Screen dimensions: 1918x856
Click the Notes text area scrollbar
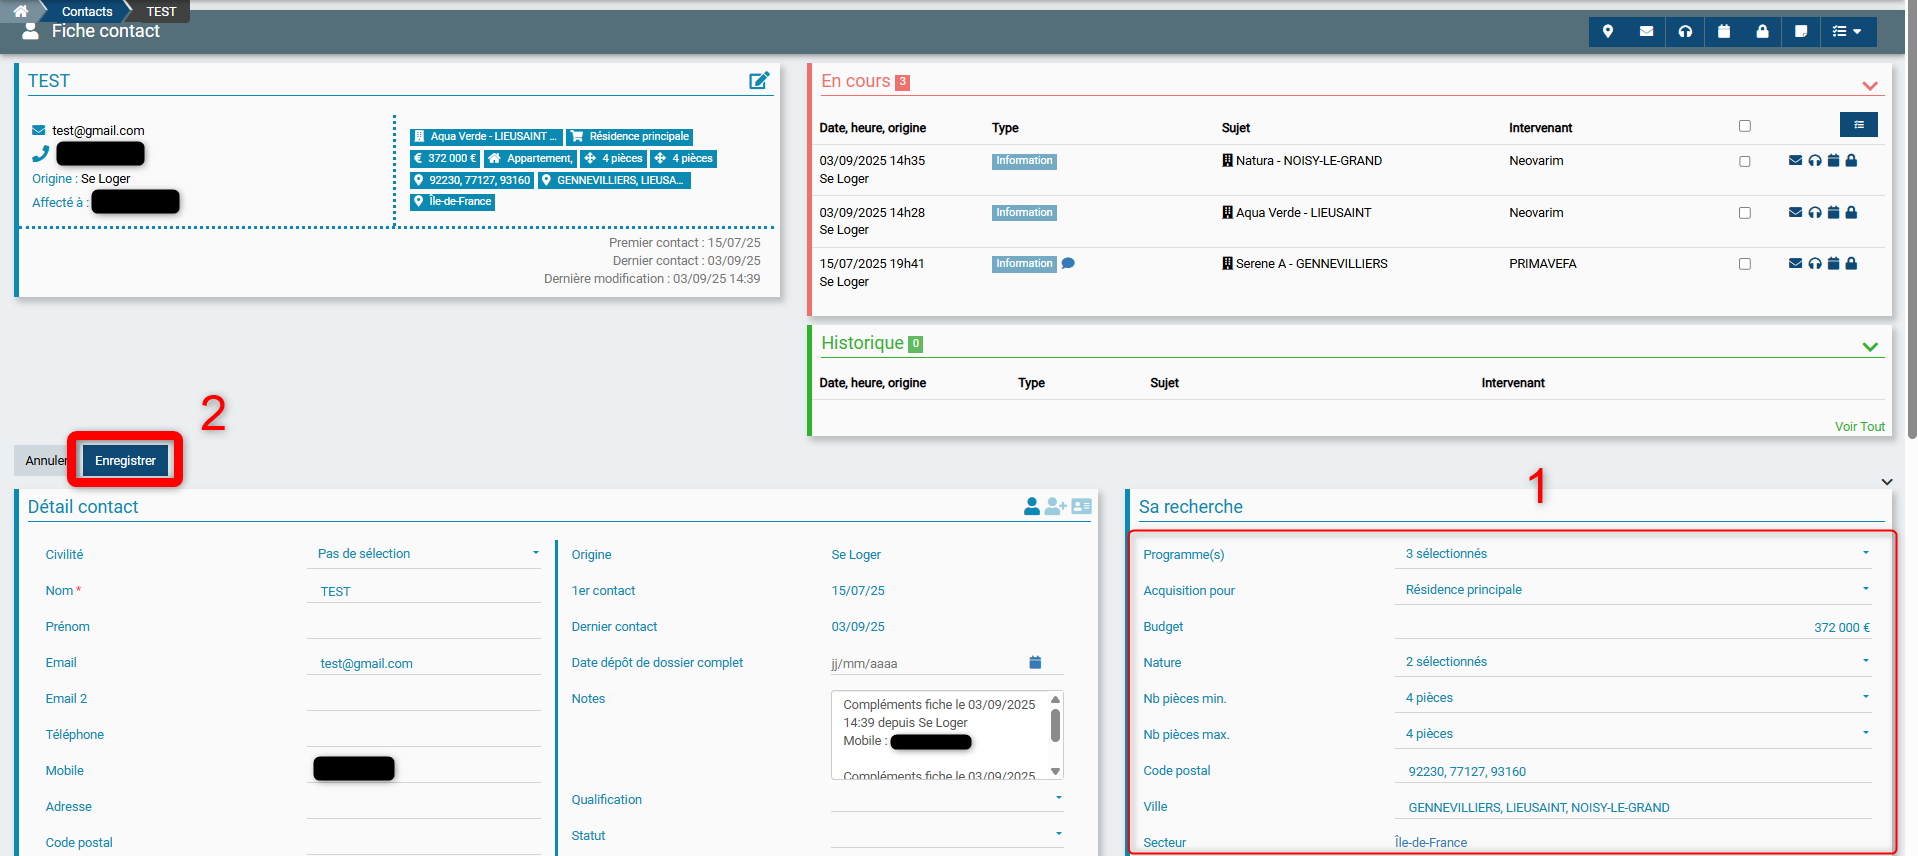tap(1055, 726)
